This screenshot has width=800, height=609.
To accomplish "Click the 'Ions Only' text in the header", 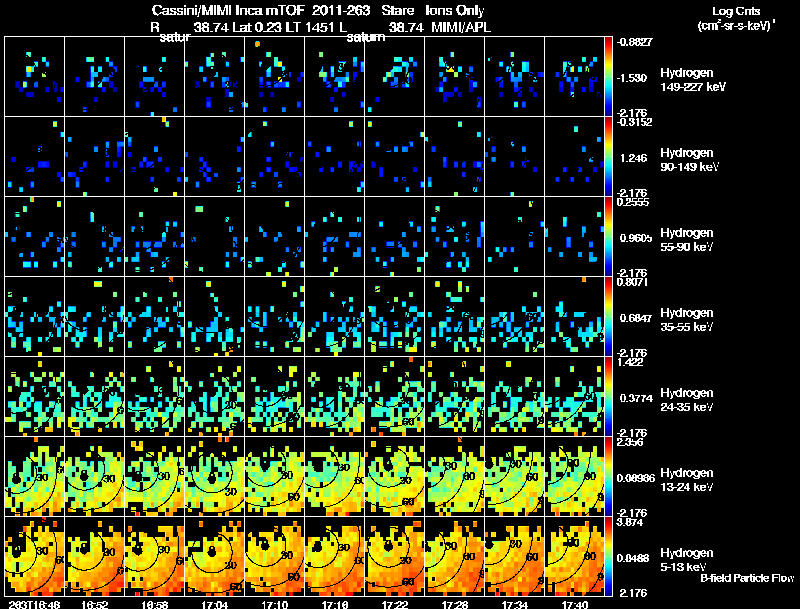I will (x=455, y=11).
